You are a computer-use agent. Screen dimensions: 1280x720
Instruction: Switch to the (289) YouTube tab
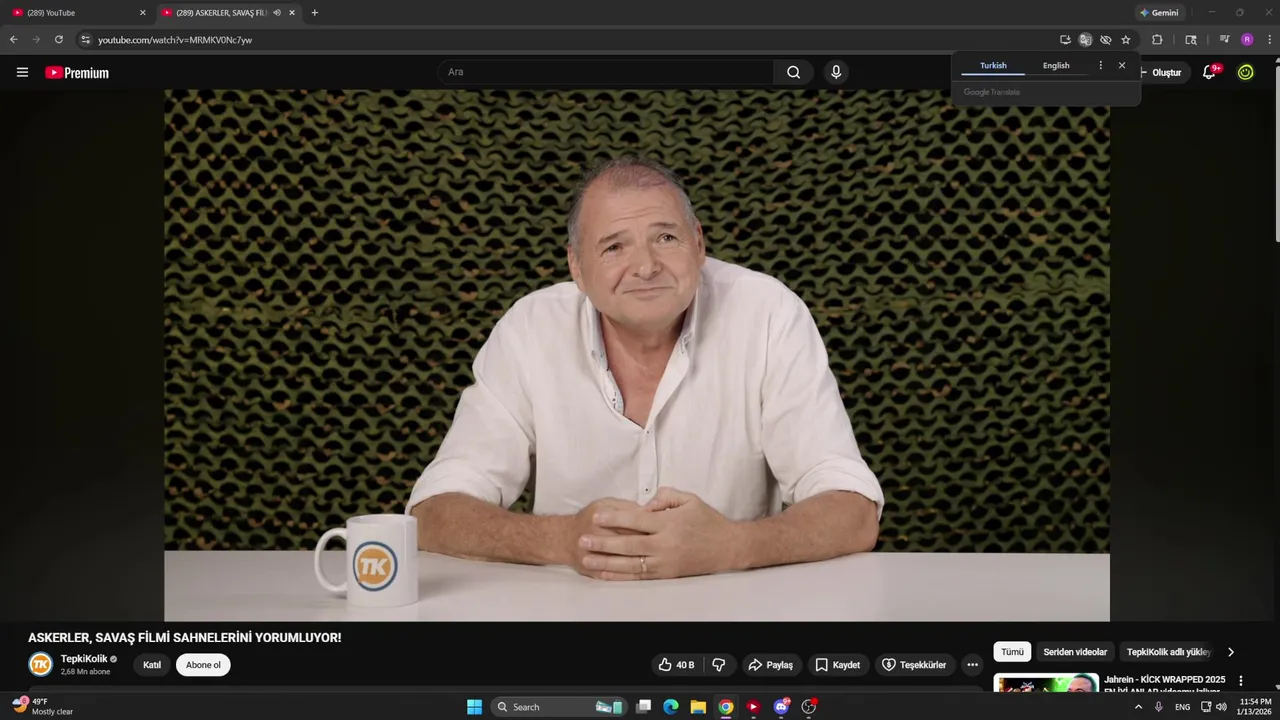[78, 13]
